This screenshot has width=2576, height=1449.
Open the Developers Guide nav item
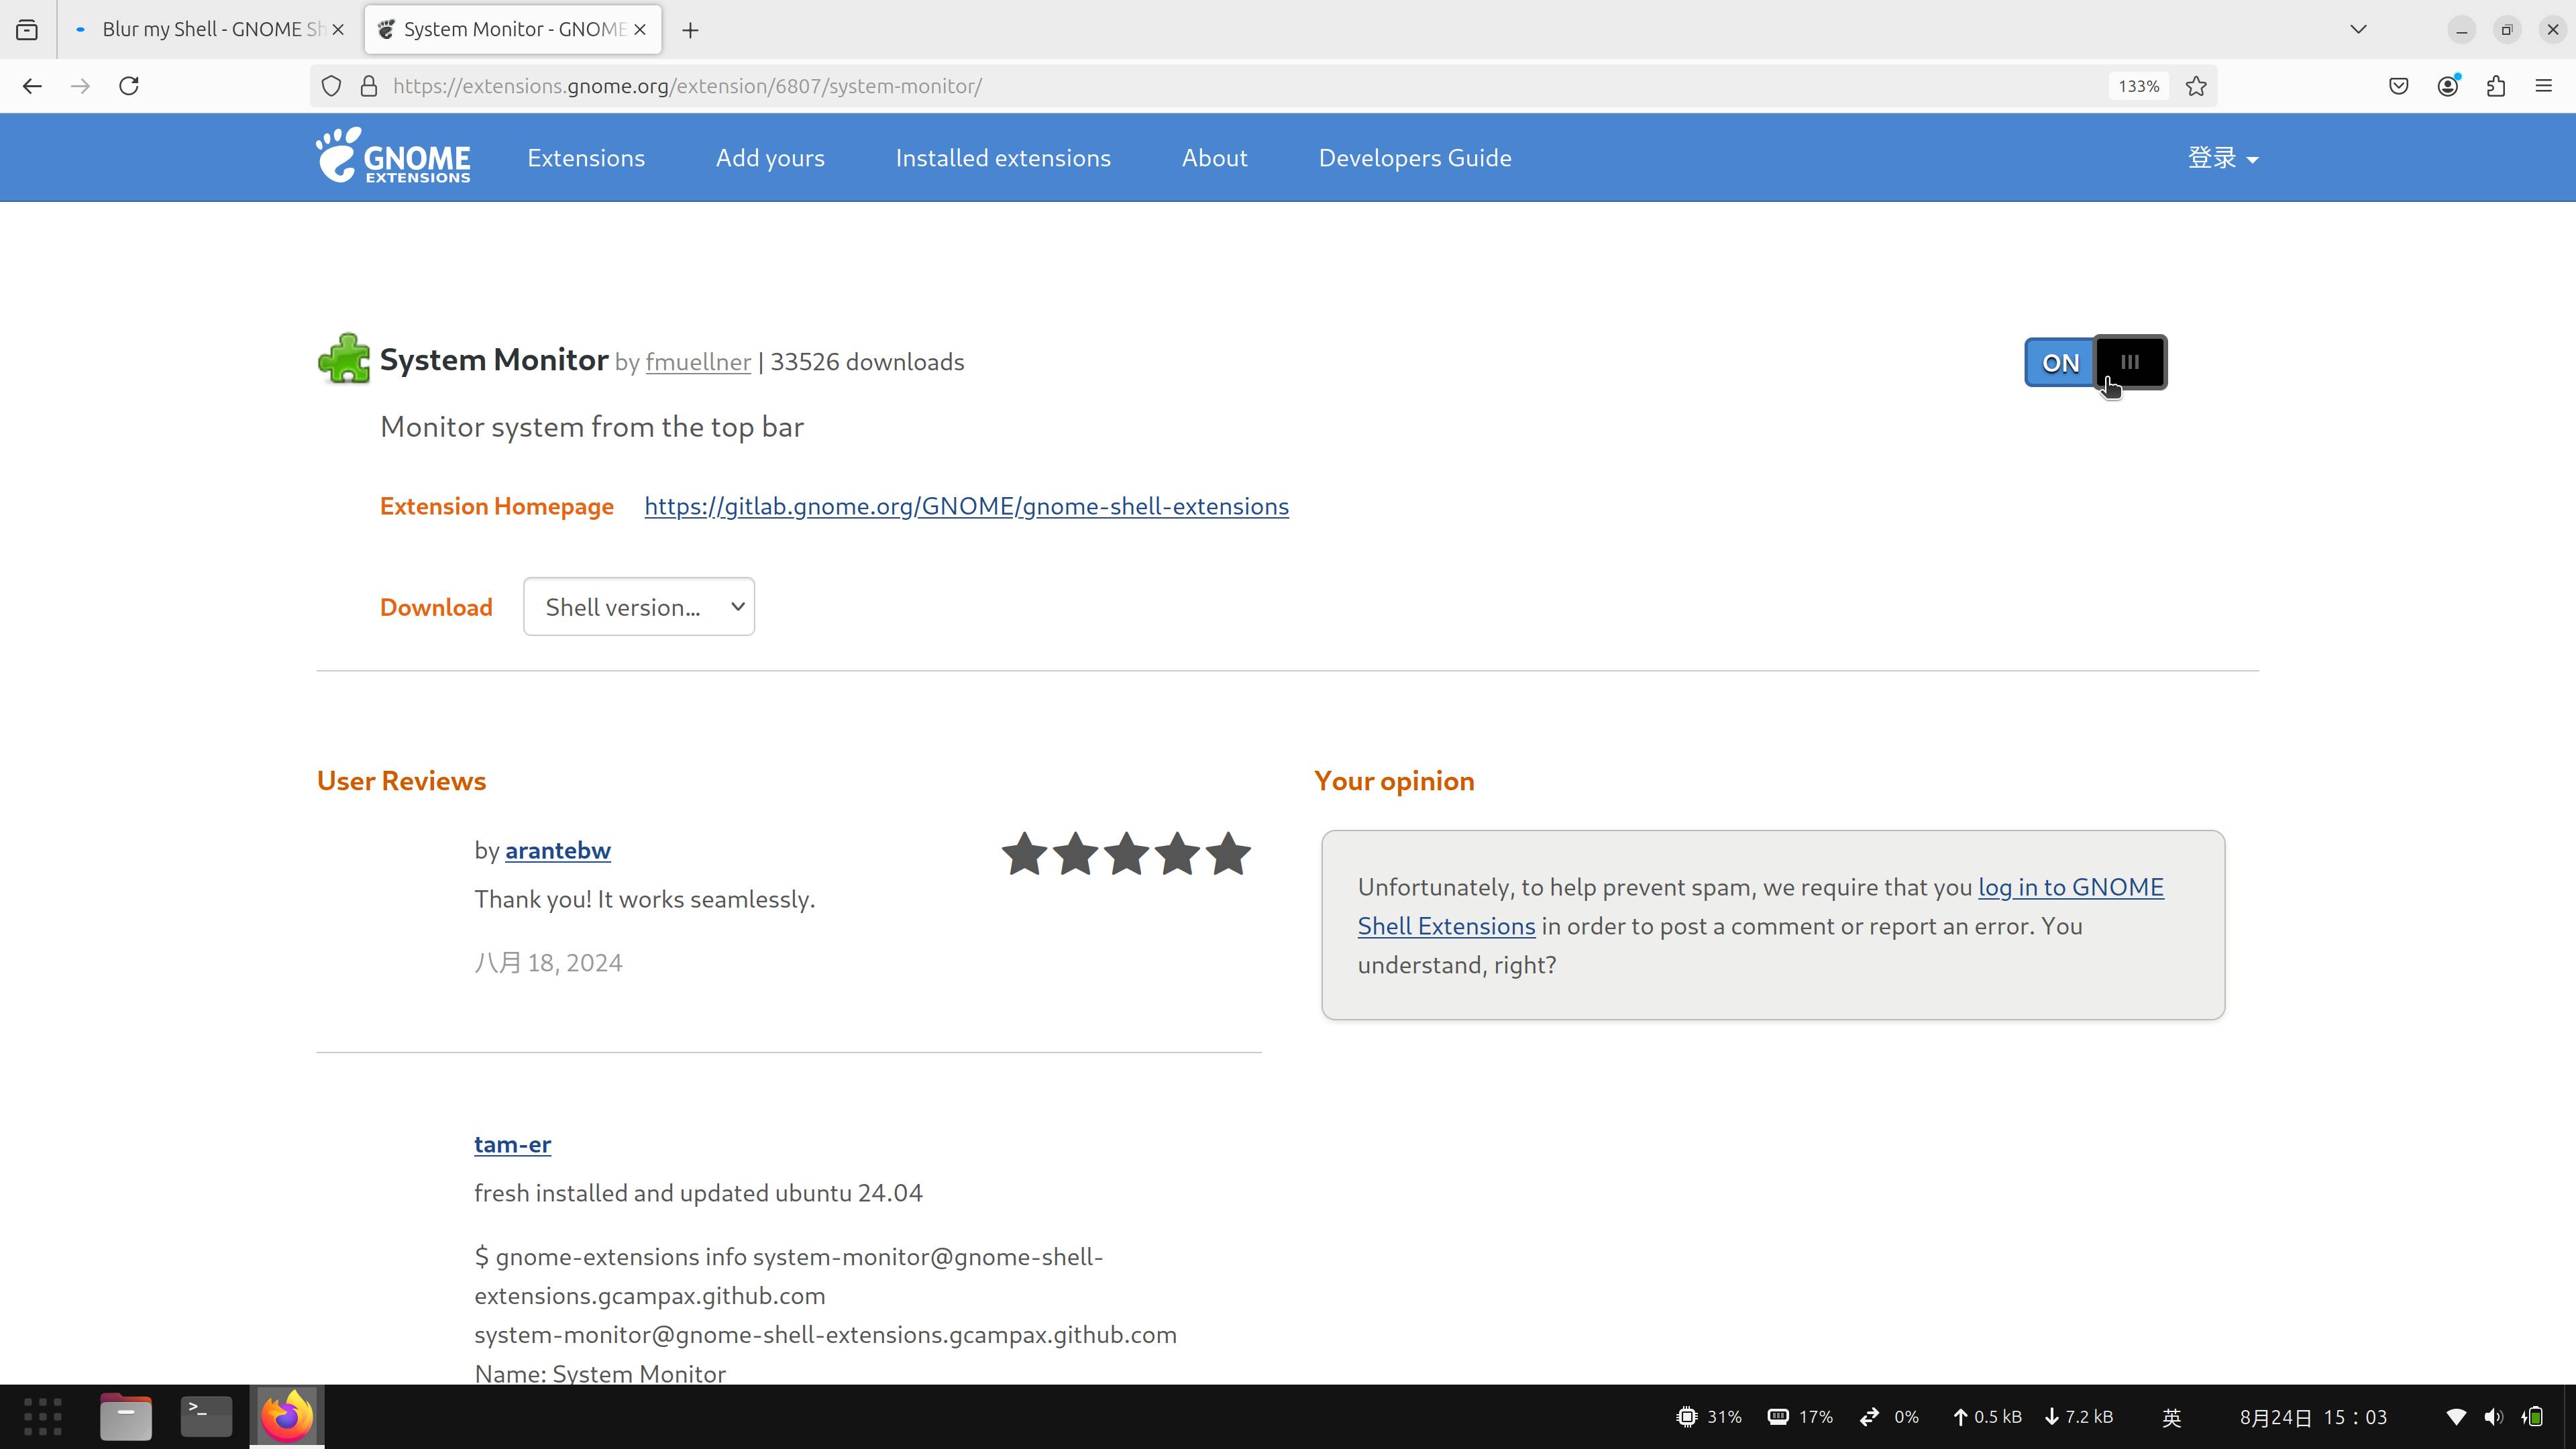pyautogui.click(x=1415, y=158)
